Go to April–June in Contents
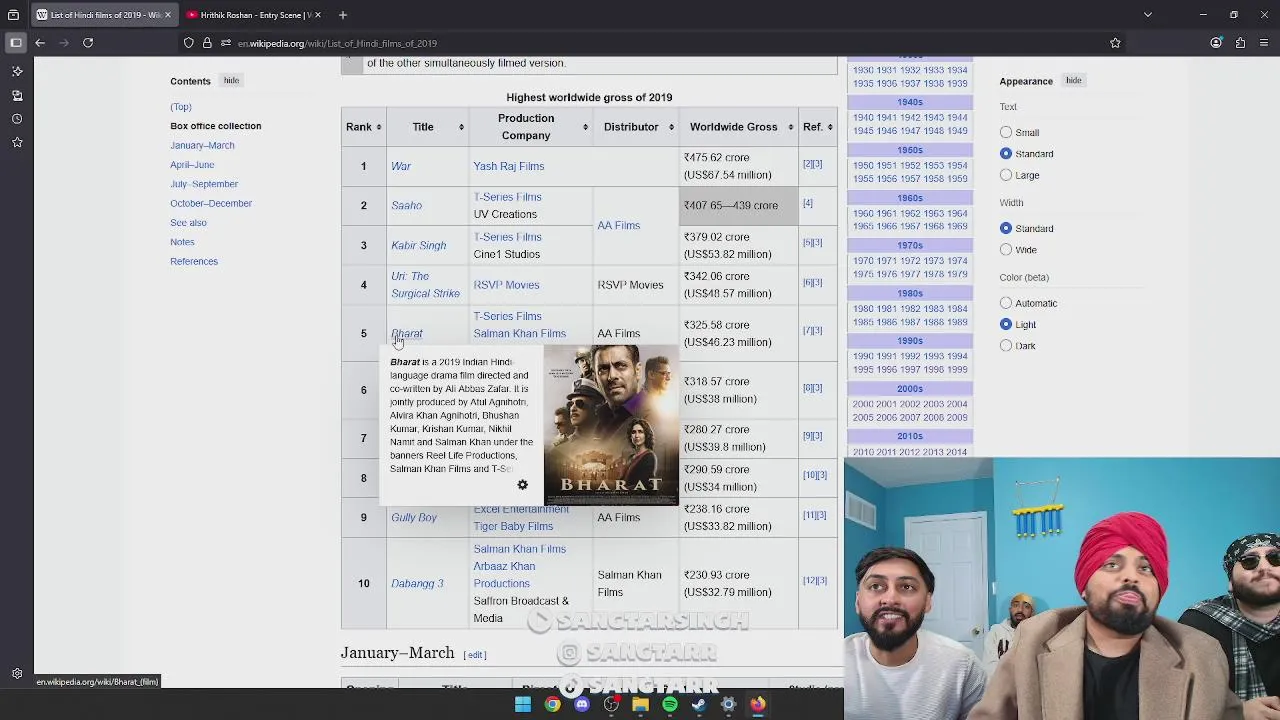Viewport: 1280px width, 720px height. 192,164
